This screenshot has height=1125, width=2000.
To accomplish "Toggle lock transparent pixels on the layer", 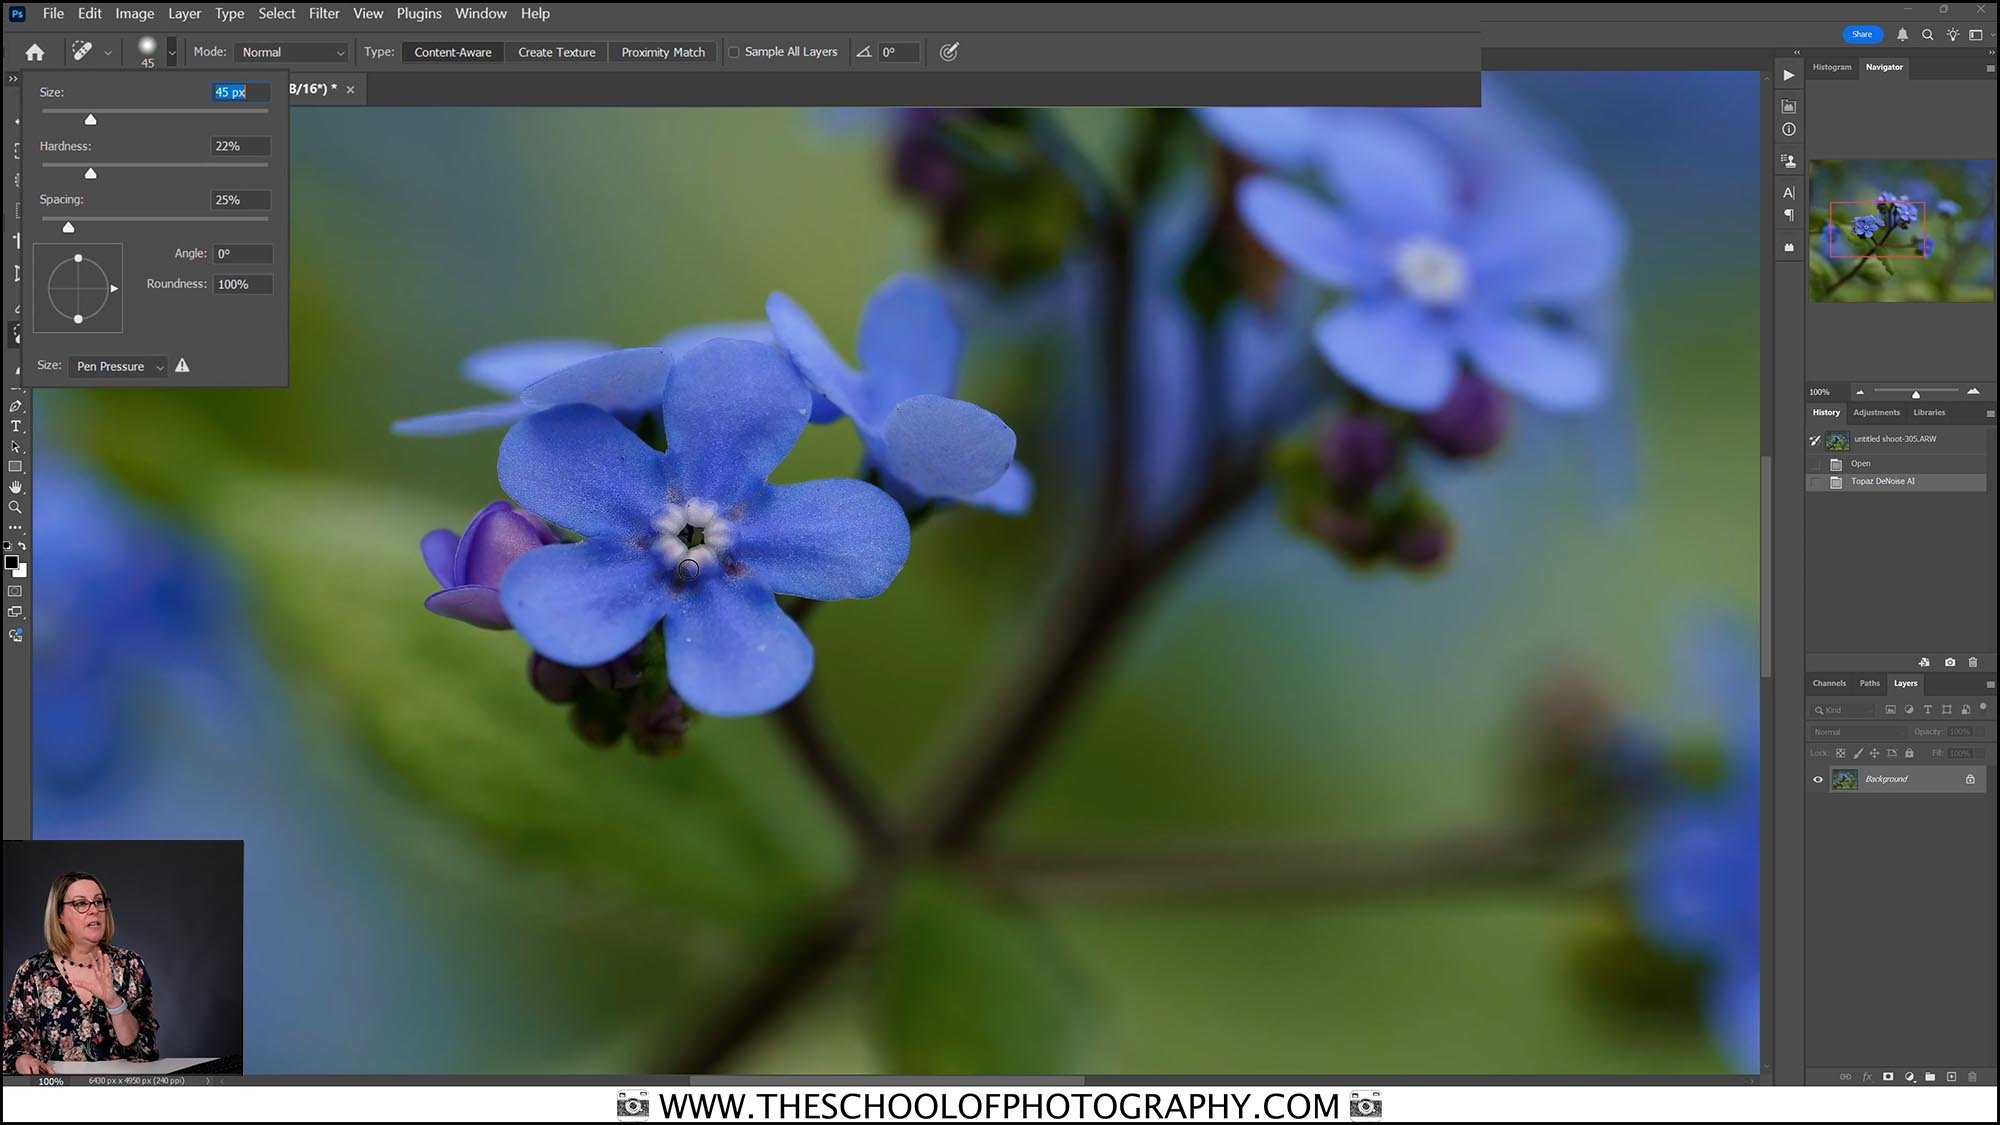I will pyautogui.click(x=1841, y=753).
